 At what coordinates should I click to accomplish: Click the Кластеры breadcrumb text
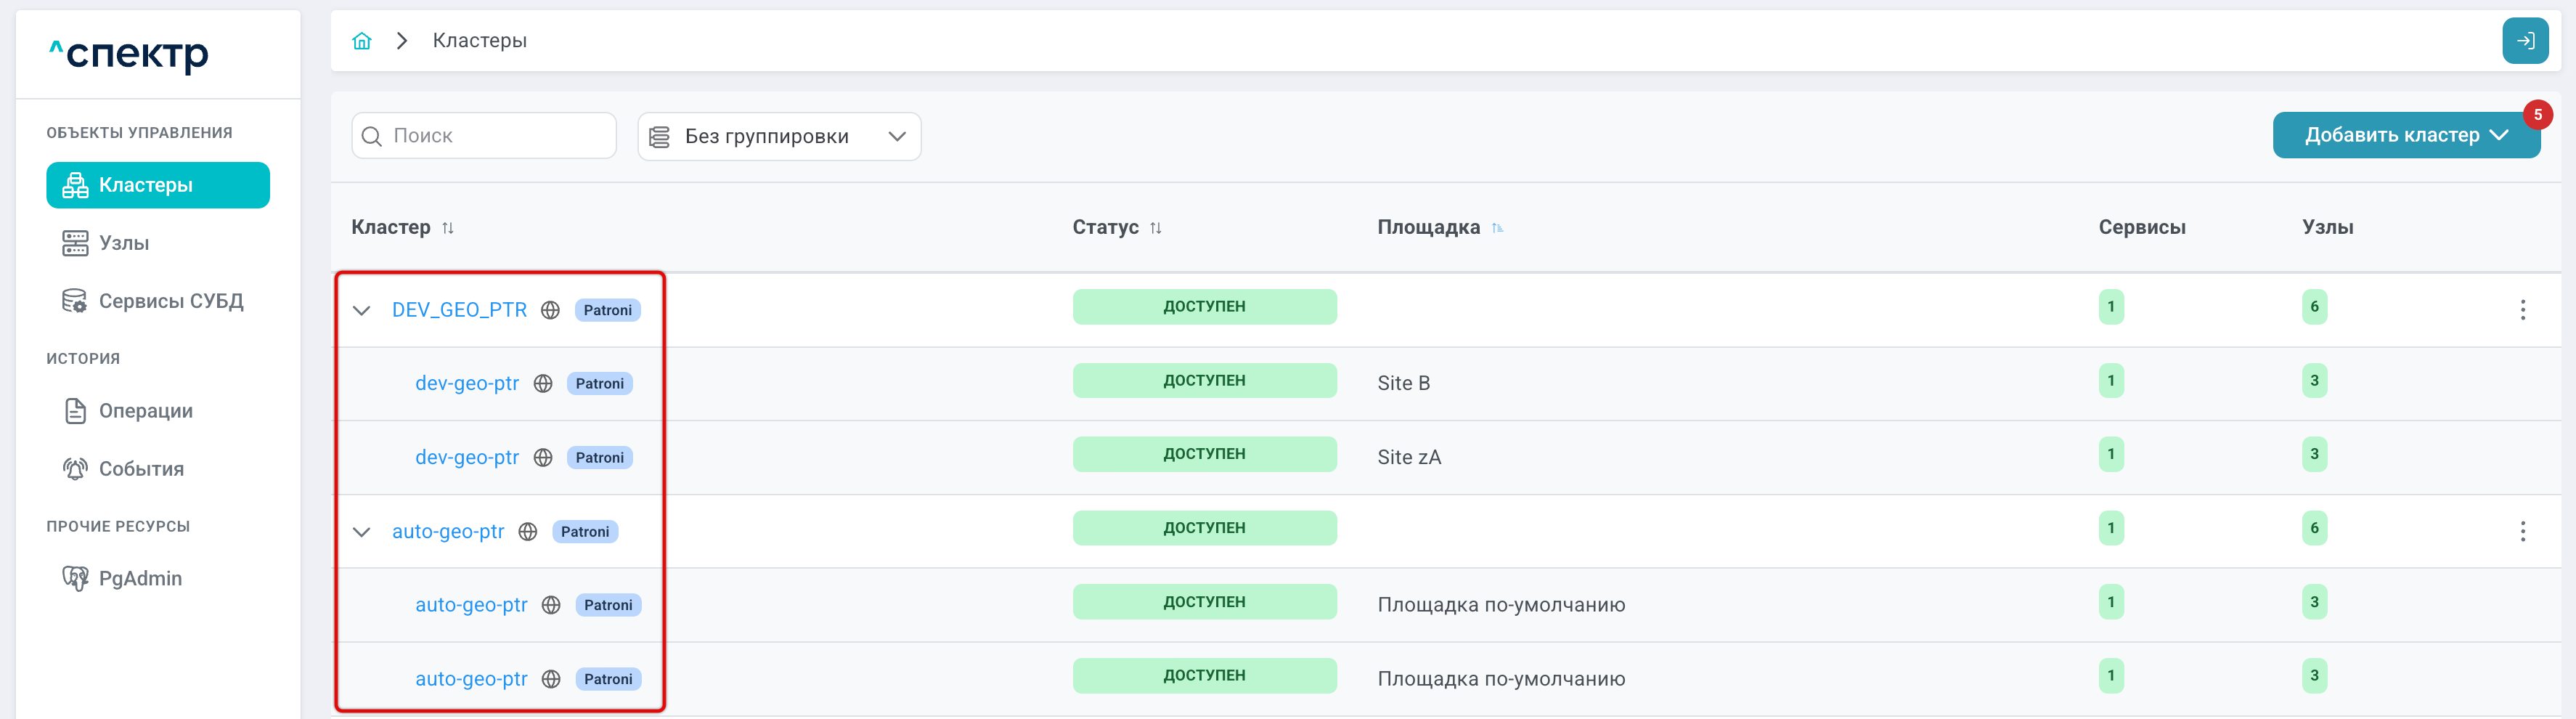[479, 41]
